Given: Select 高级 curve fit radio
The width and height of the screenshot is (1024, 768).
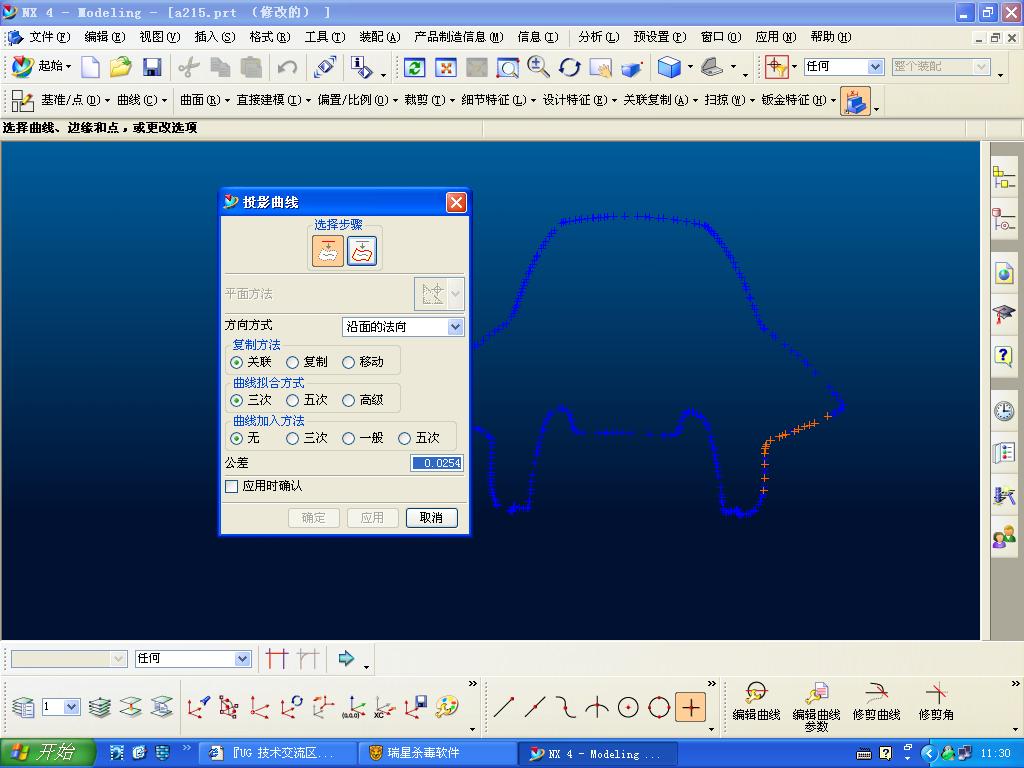Looking at the screenshot, I should pyautogui.click(x=349, y=400).
